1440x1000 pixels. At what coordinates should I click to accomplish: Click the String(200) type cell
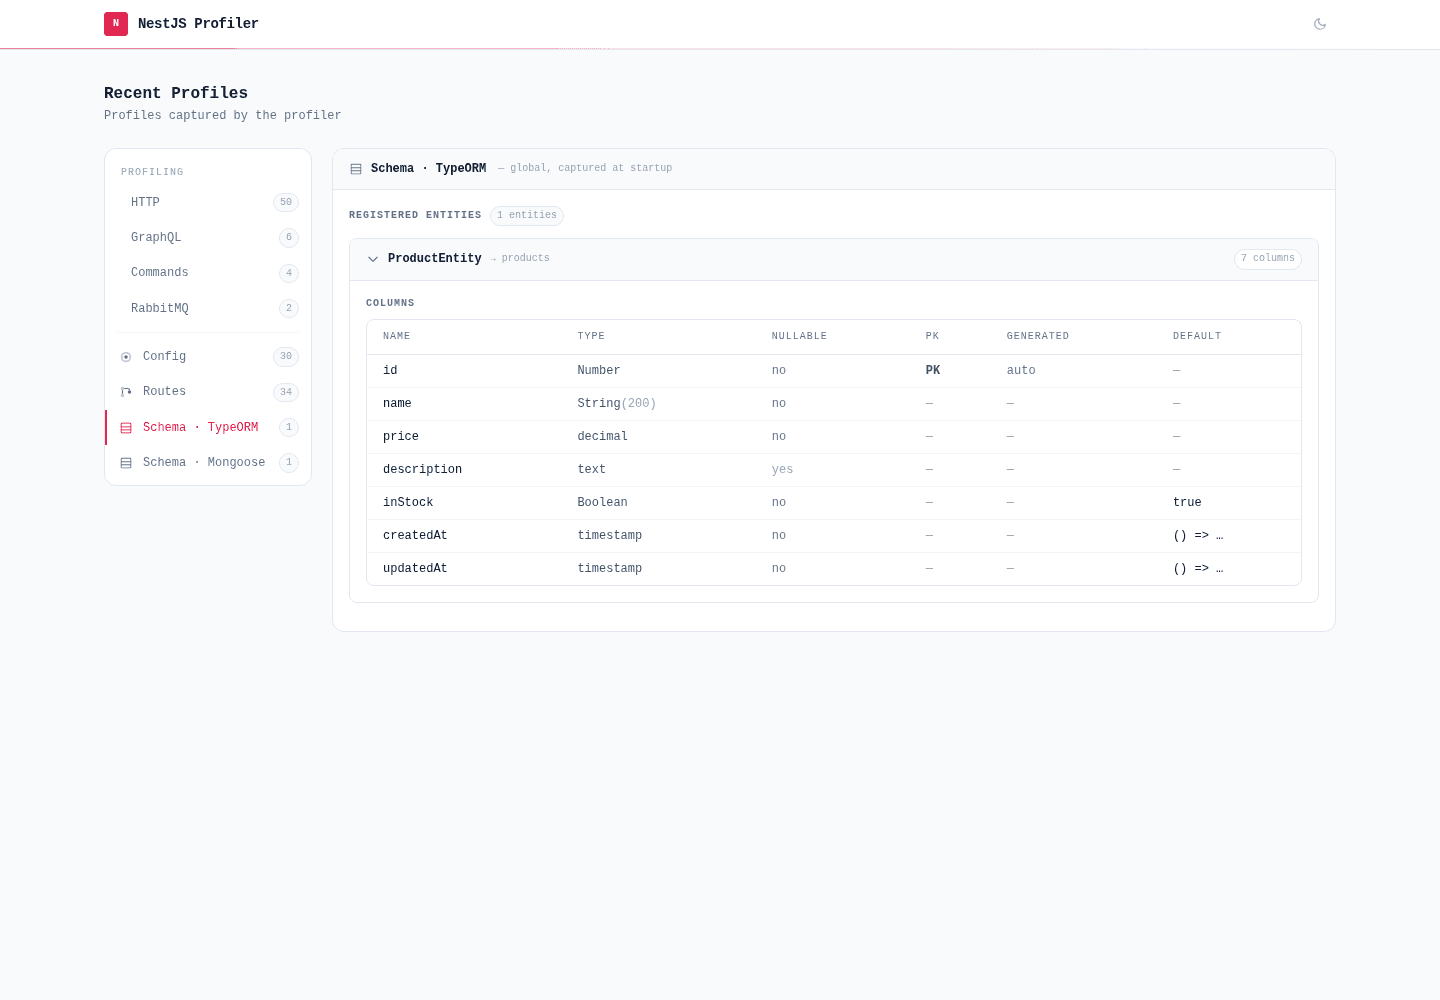tap(617, 404)
